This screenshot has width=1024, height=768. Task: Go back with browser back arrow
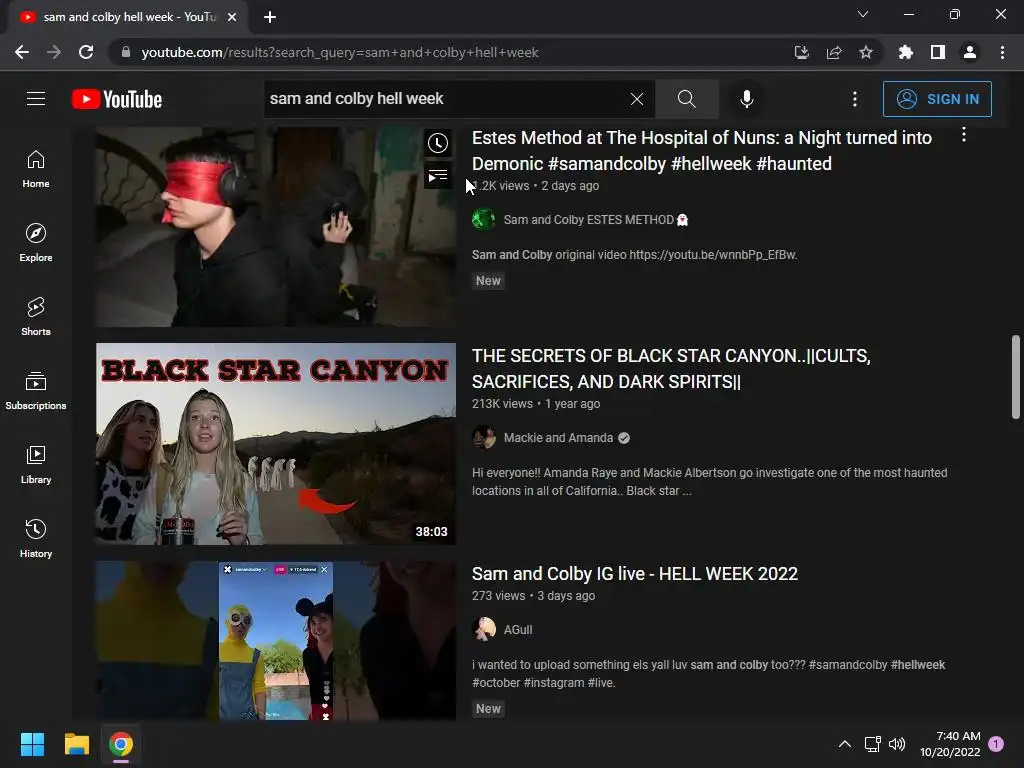(x=22, y=52)
